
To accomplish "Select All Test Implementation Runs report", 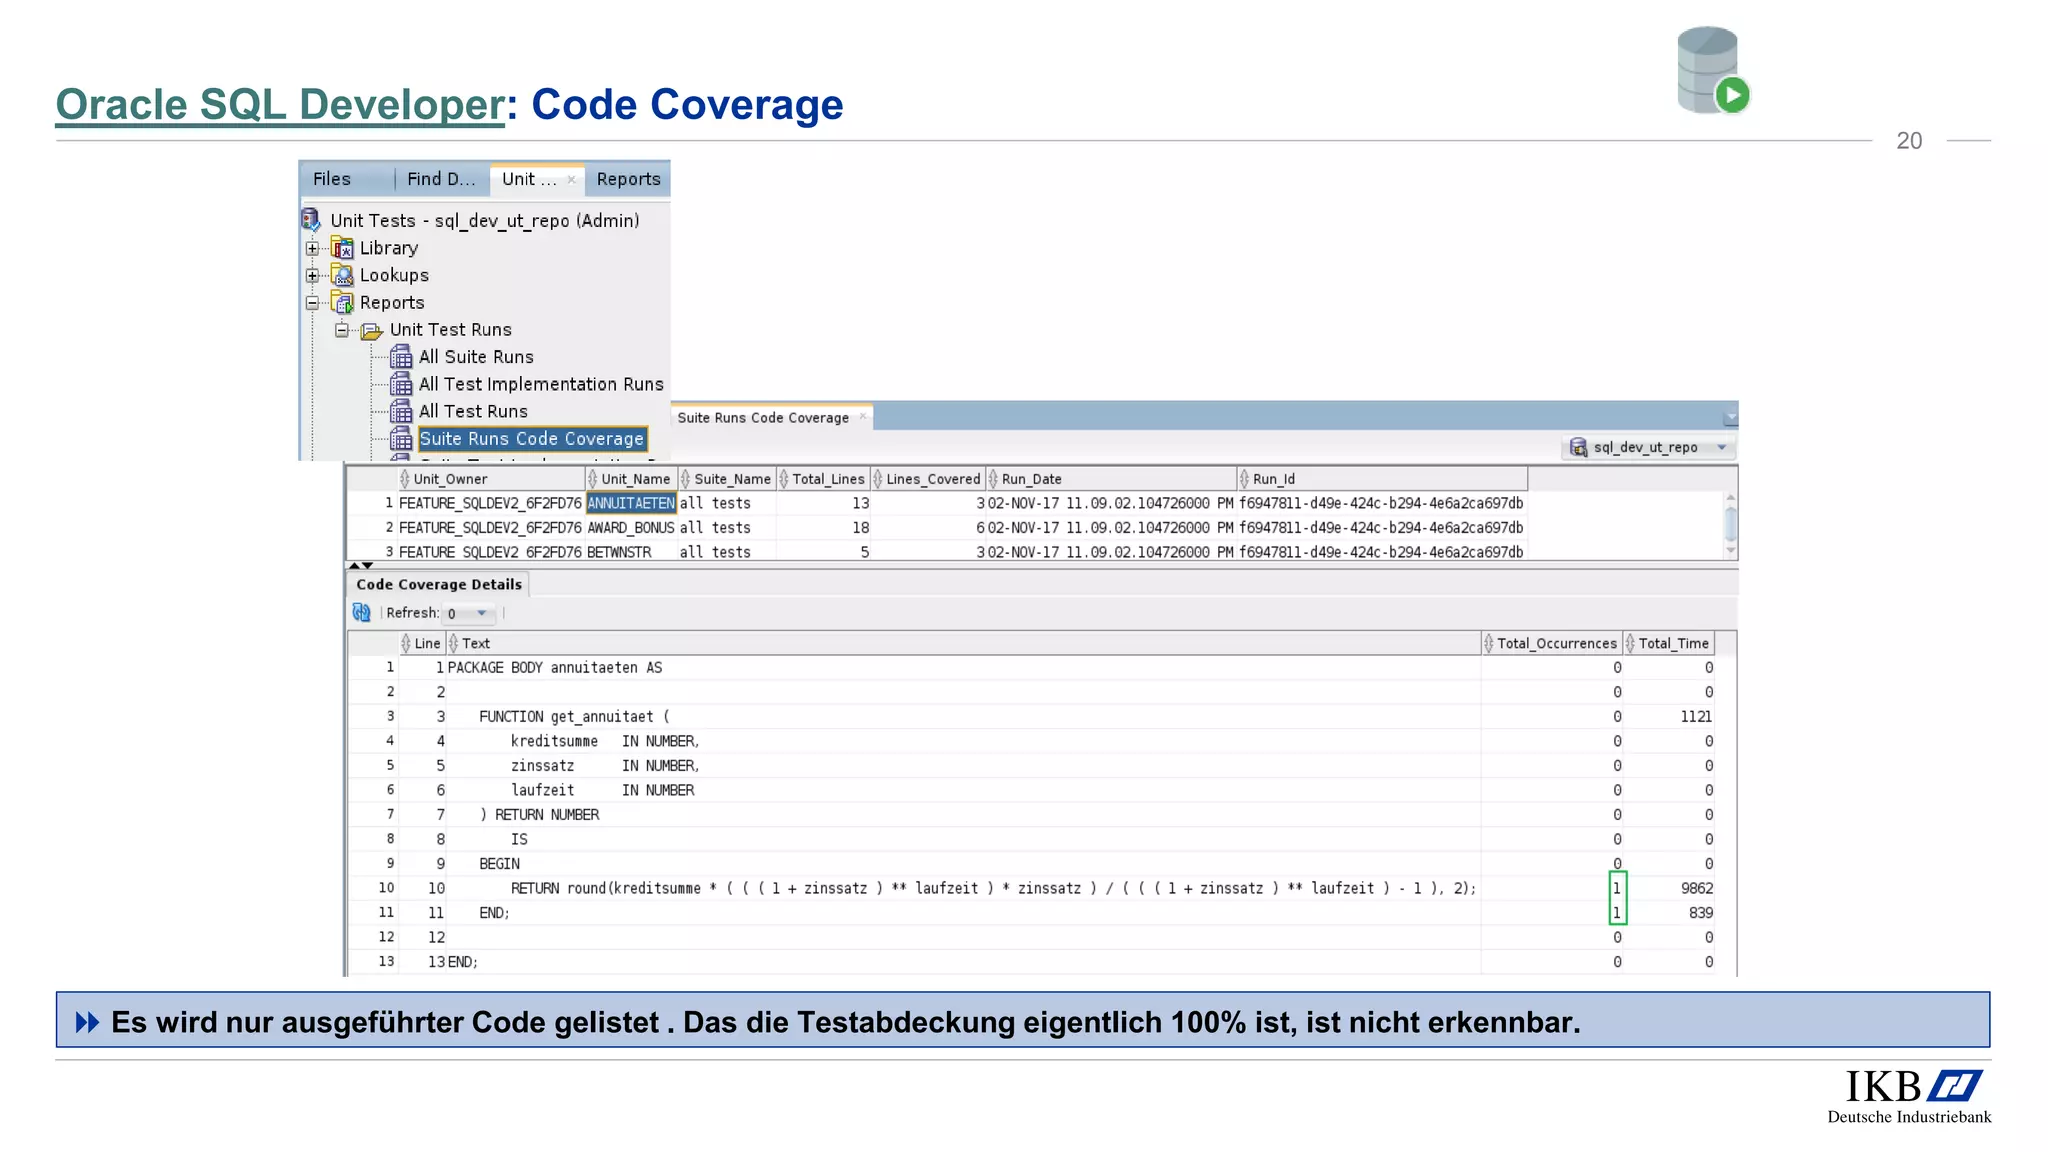I will point(541,384).
